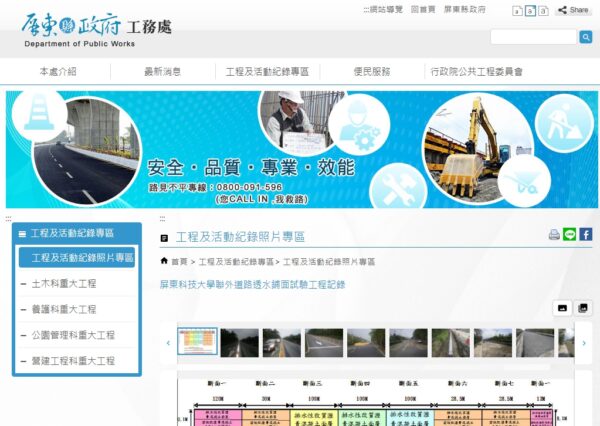Open the 最新消息 menu
Screen dimensions: 600x426
(163, 72)
